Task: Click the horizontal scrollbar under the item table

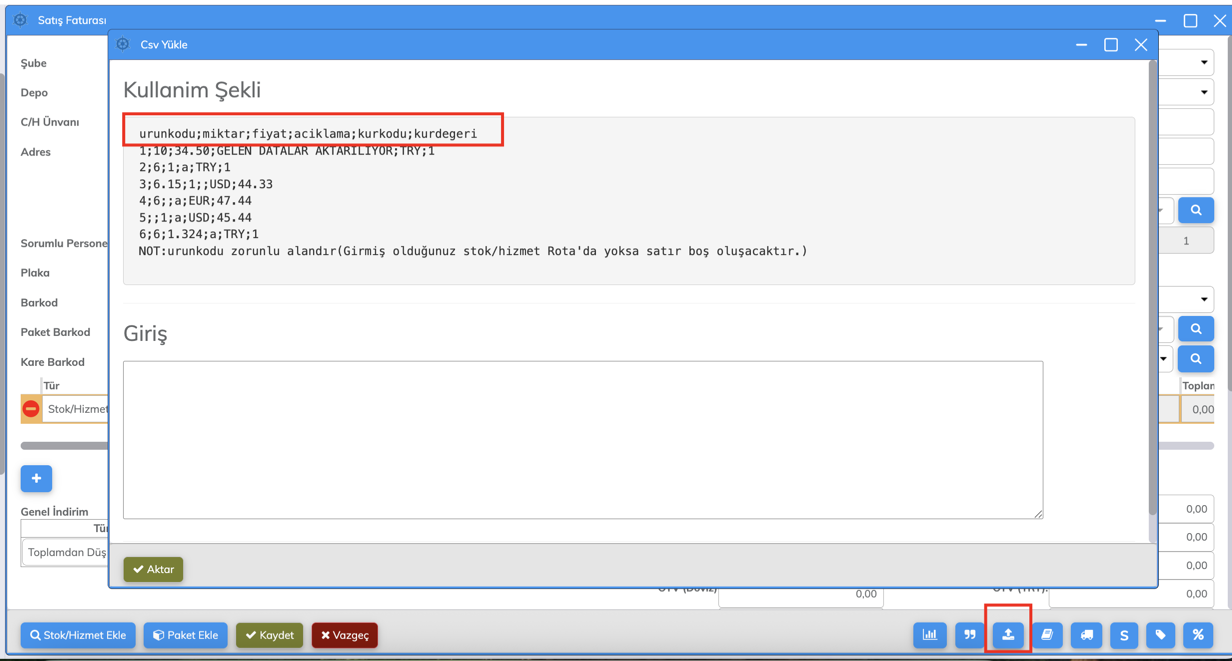Action: (64, 446)
